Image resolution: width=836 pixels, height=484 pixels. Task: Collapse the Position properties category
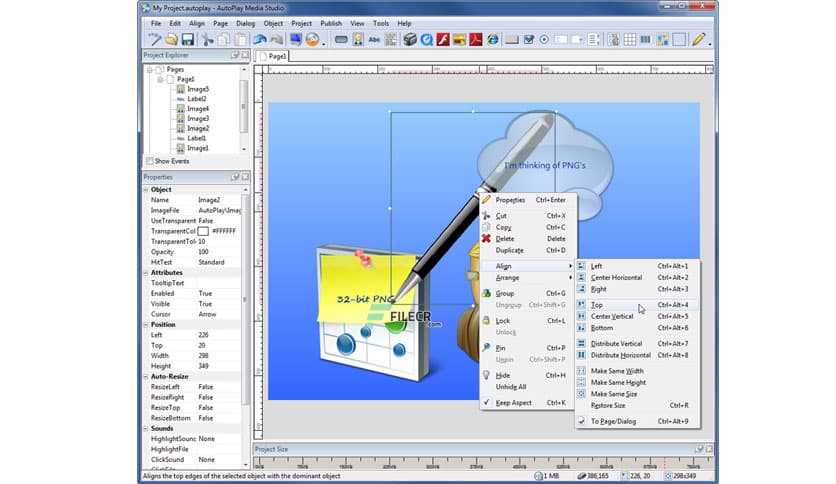[x=146, y=324]
